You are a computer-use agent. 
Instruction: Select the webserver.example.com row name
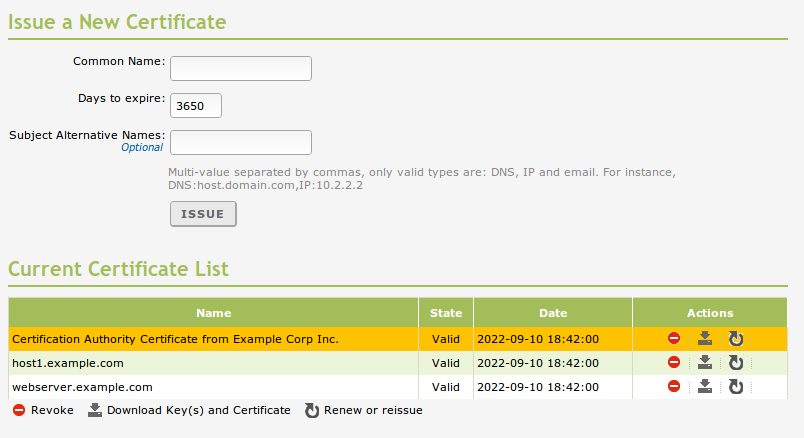(82, 387)
